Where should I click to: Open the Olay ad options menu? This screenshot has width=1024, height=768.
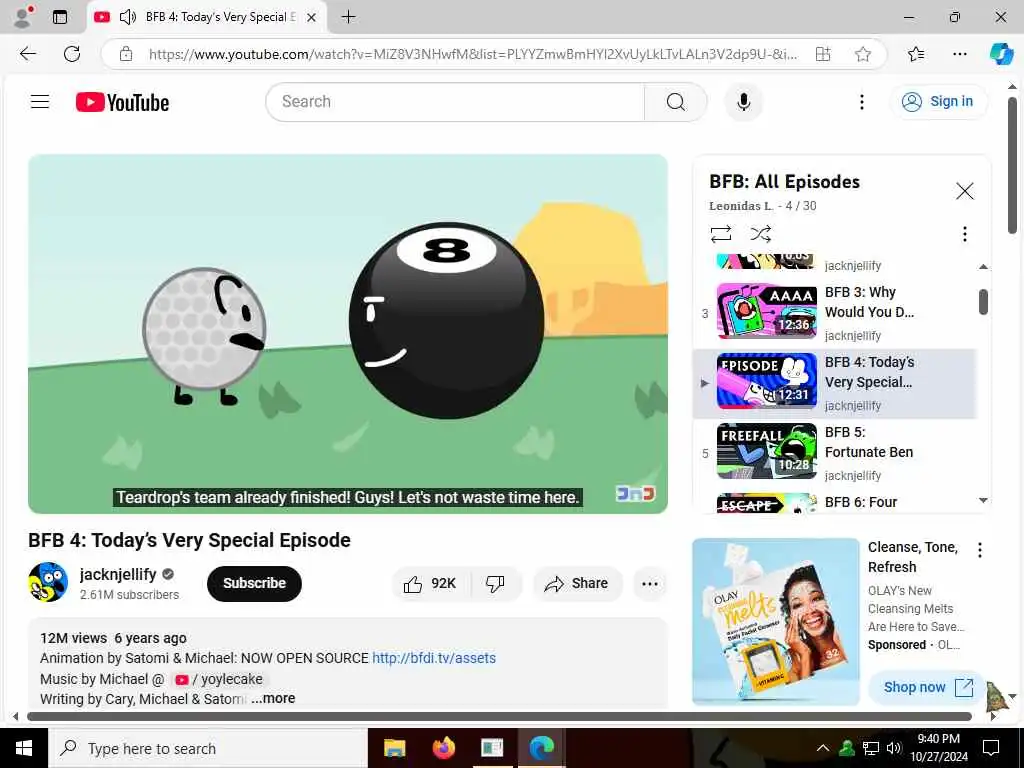click(980, 550)
